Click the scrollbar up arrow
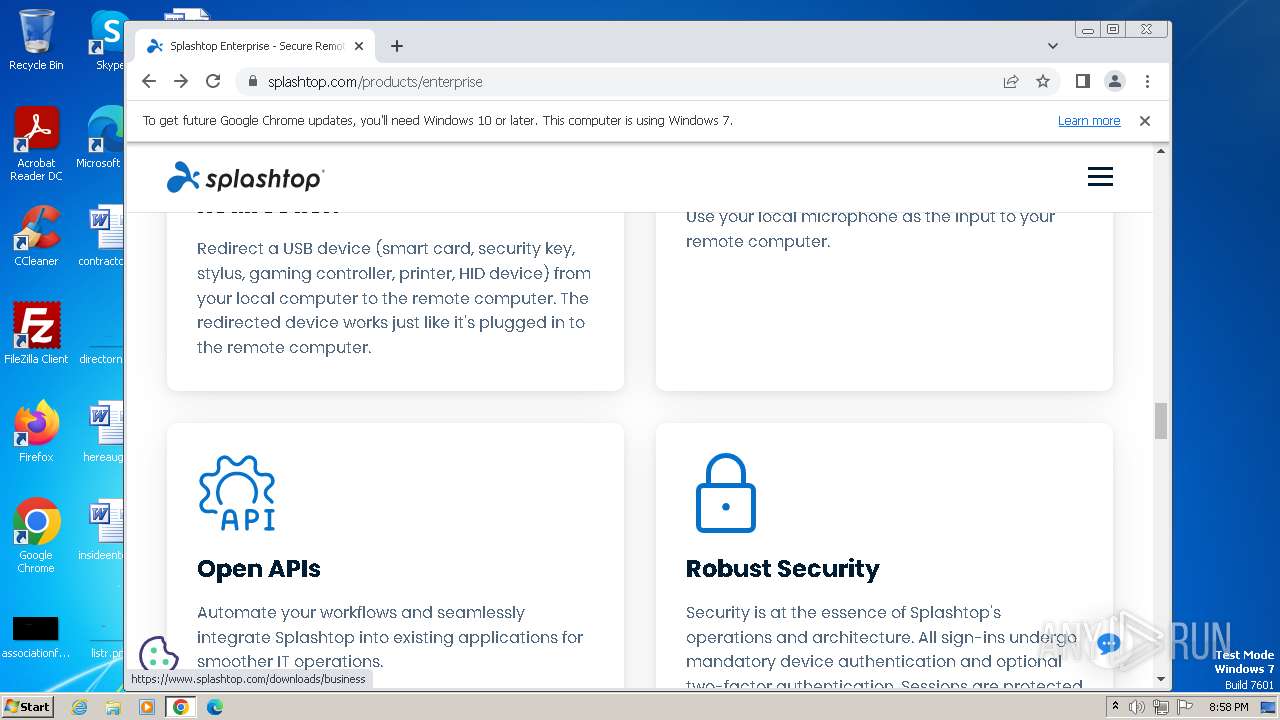Screen dimensions: 1280x720 (1161, 151)
